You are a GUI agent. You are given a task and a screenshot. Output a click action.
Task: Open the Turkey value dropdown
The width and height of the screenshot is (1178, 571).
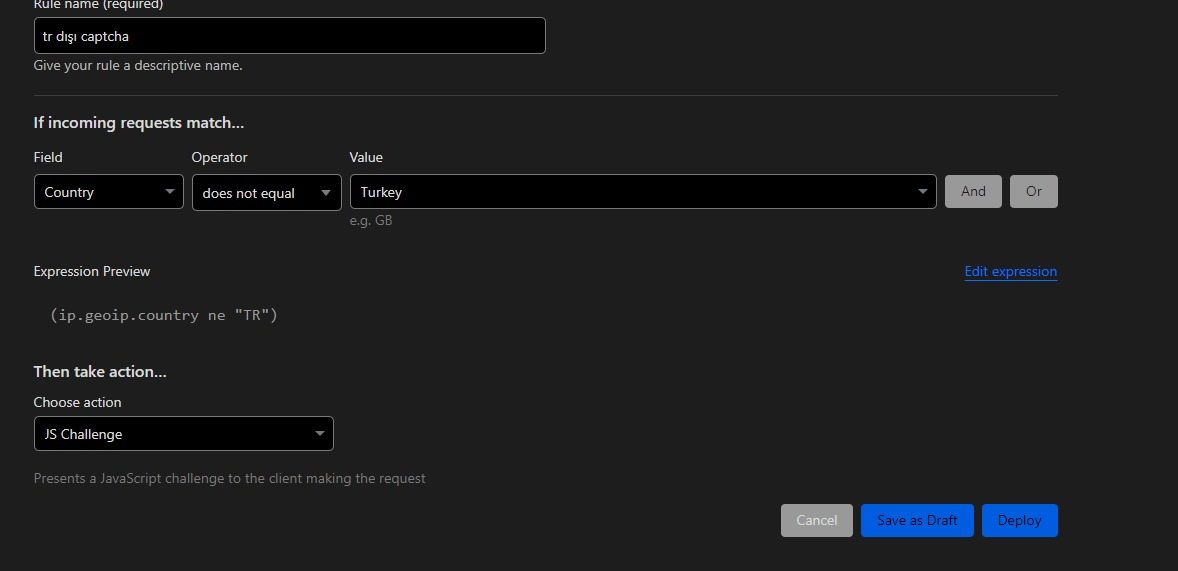tap(643, 192)
